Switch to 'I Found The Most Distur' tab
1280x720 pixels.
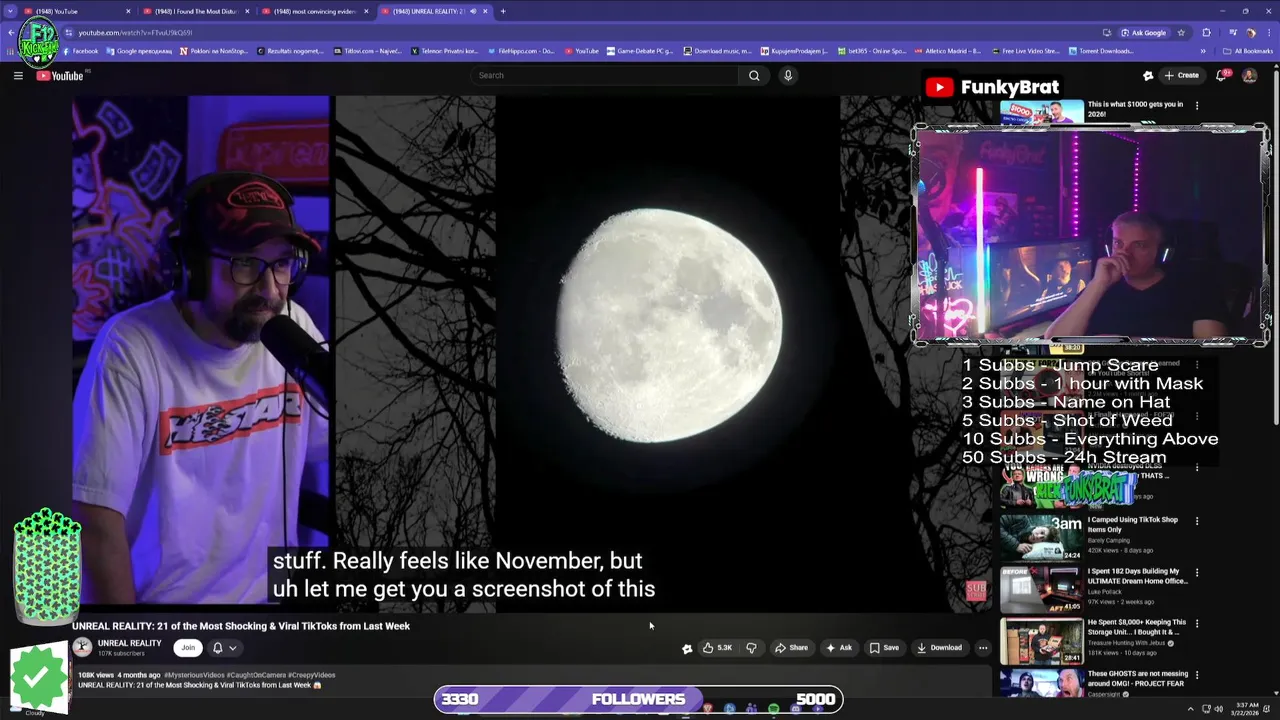(x=194, y=11)
